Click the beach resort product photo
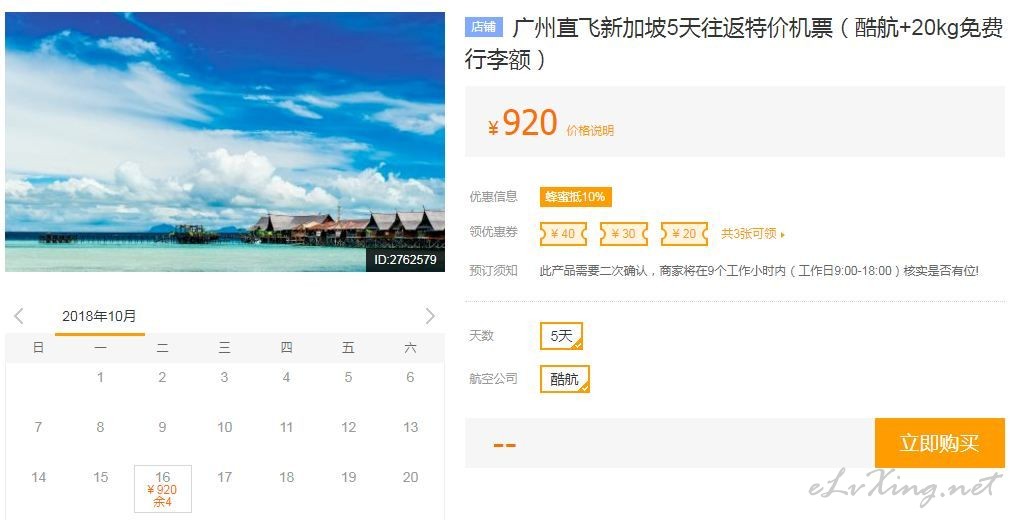Viewport: 1013px width, 520px height. pos(225,142)
